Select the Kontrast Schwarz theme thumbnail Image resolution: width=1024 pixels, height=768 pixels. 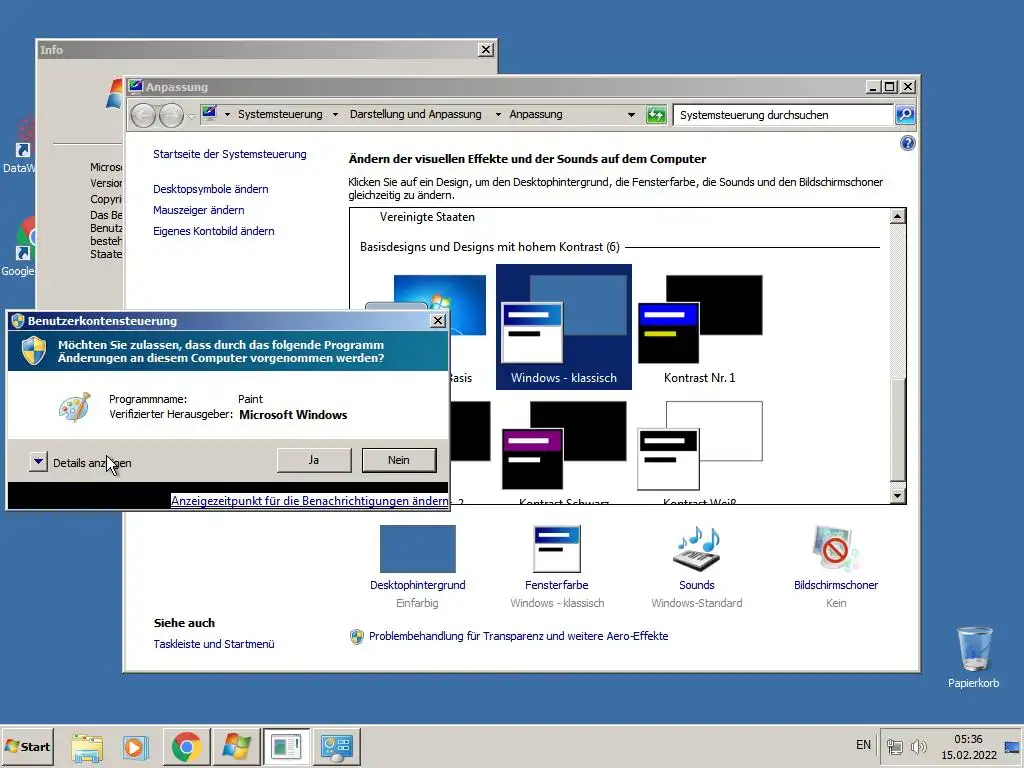click(564, 445)
